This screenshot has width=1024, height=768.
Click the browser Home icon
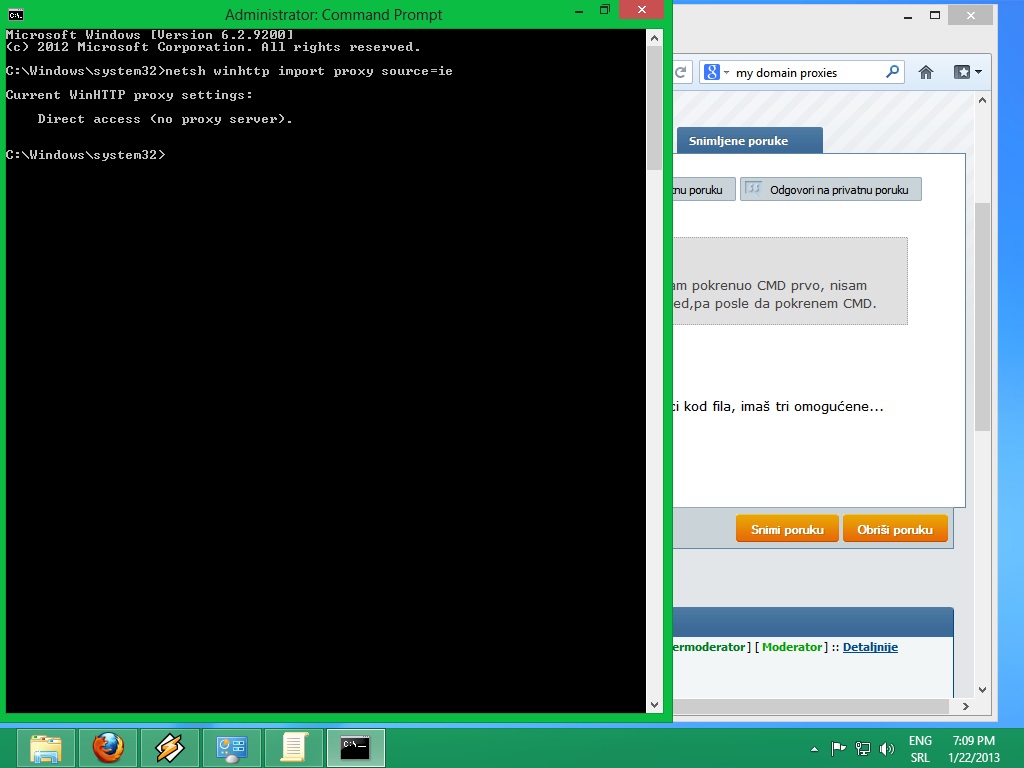(x=926, y=72)
